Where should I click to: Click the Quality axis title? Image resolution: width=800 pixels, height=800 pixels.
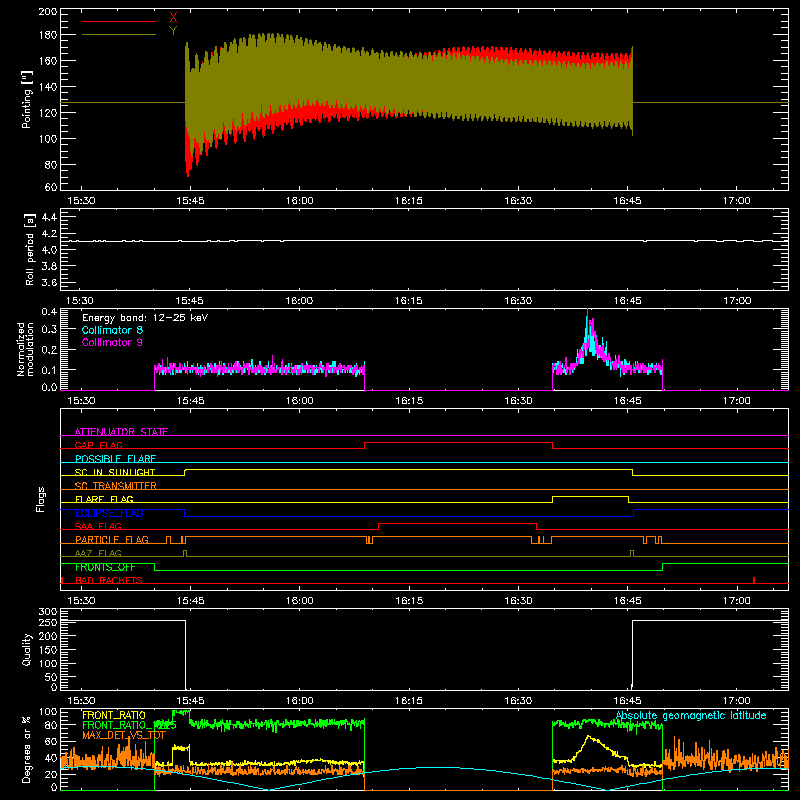coord(27,649)
